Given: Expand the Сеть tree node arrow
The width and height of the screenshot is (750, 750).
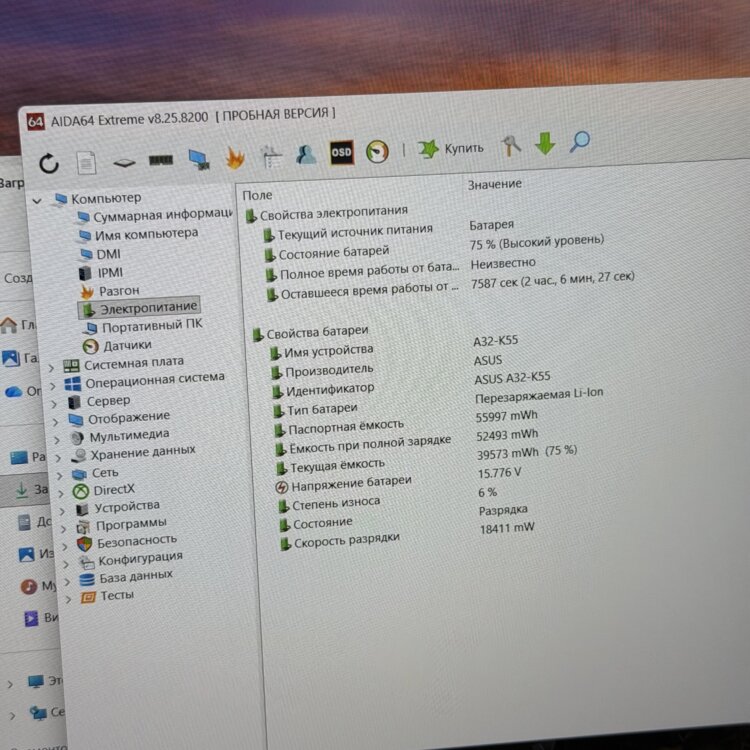Looking at the screenshot, I should coord(61,474).
